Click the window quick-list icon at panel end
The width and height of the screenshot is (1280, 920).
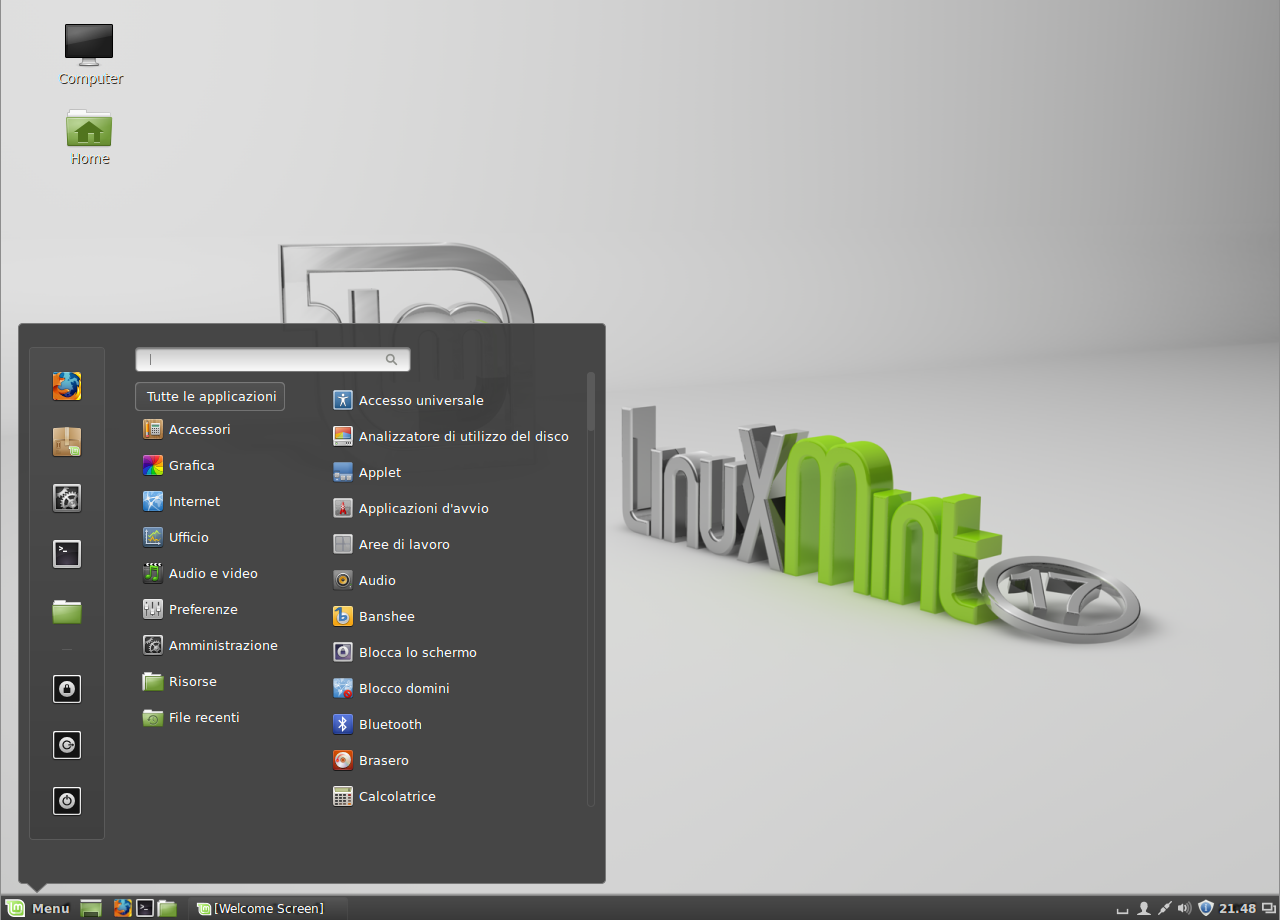pos(1269,908)
